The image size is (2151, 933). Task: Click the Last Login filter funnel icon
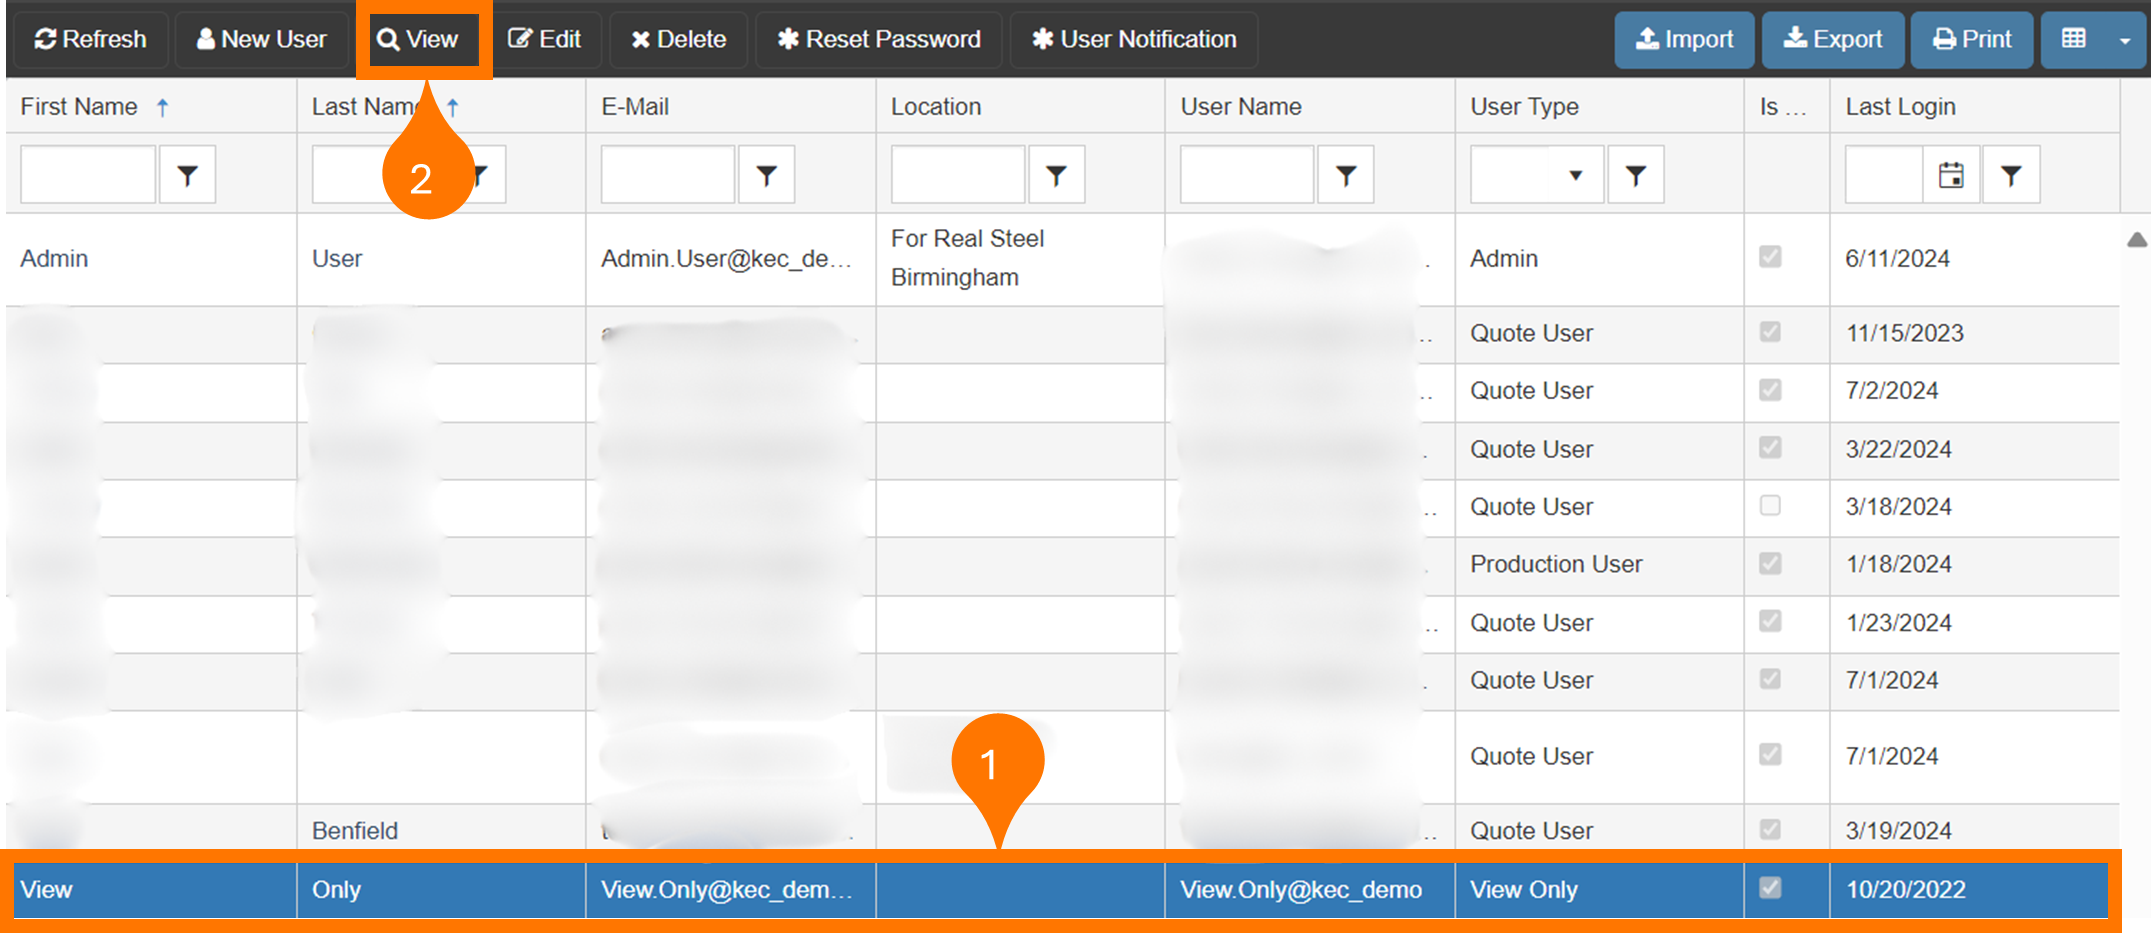coord(2011,175)
